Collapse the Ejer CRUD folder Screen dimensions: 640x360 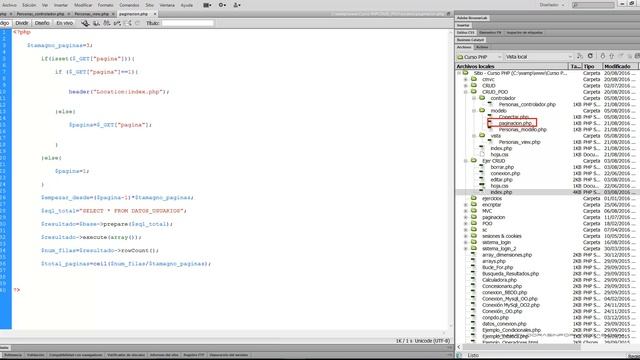tap(466, 161)
